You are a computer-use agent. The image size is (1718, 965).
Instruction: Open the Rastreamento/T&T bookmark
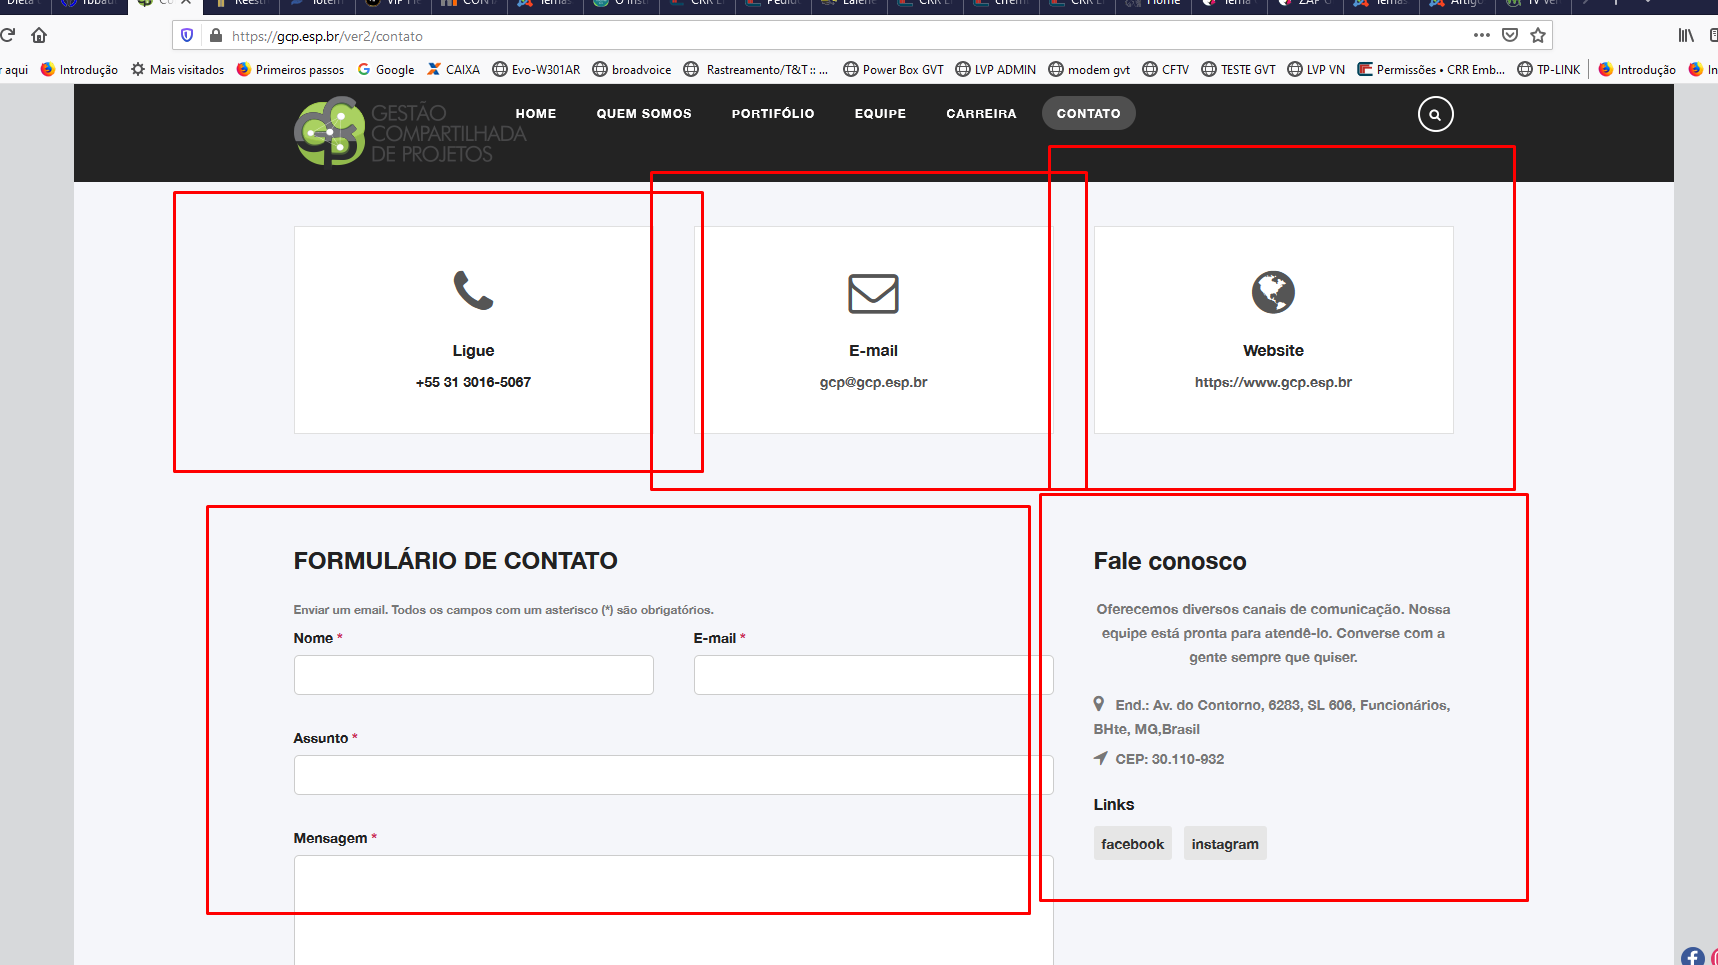[756, 70]
